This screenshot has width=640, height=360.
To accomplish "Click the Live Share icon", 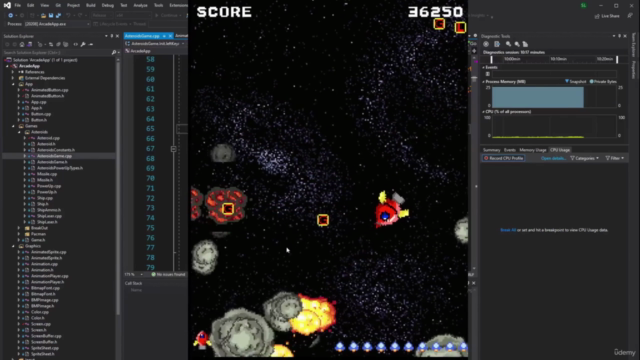I will click(x=598, y=16).
